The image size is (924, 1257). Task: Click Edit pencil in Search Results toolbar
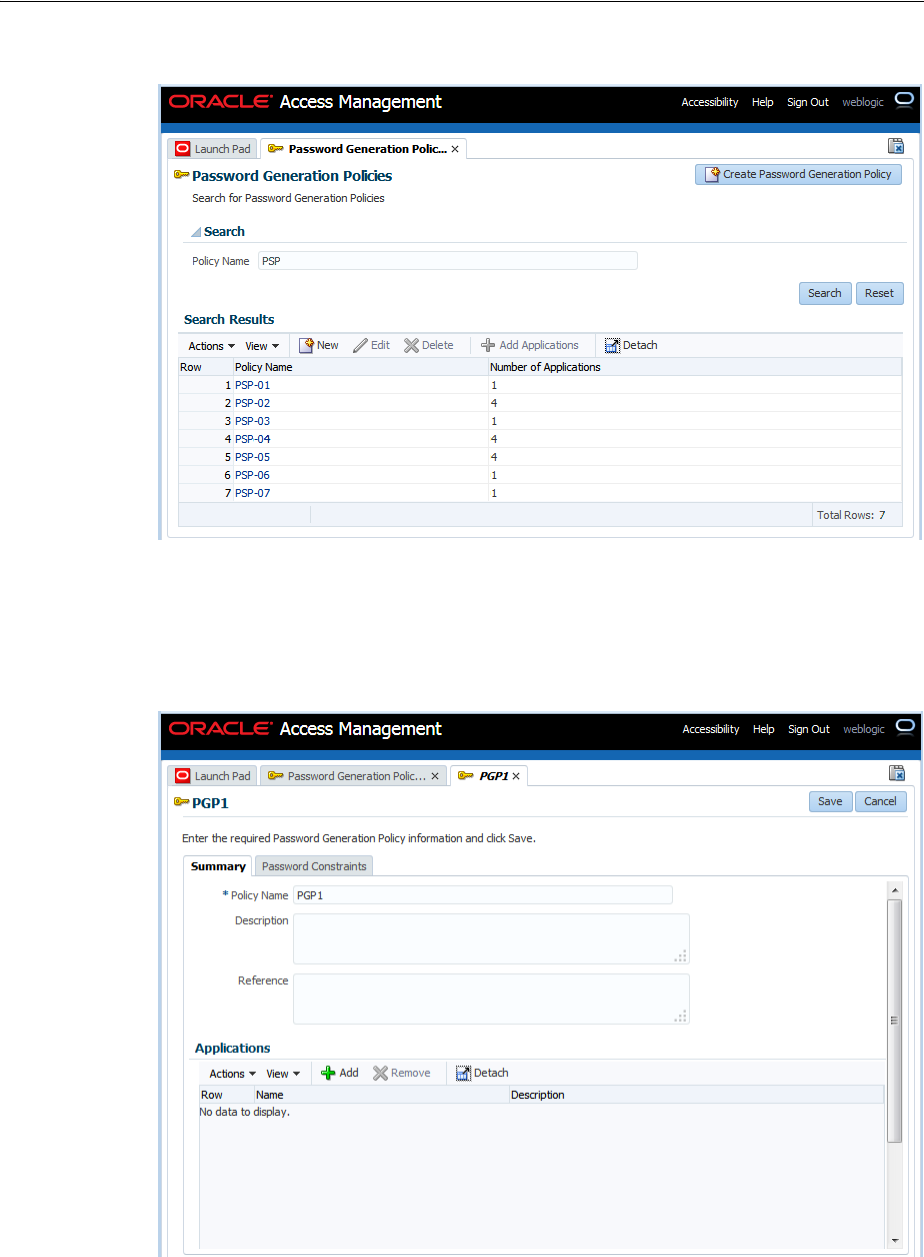click(x=360, y=345)
